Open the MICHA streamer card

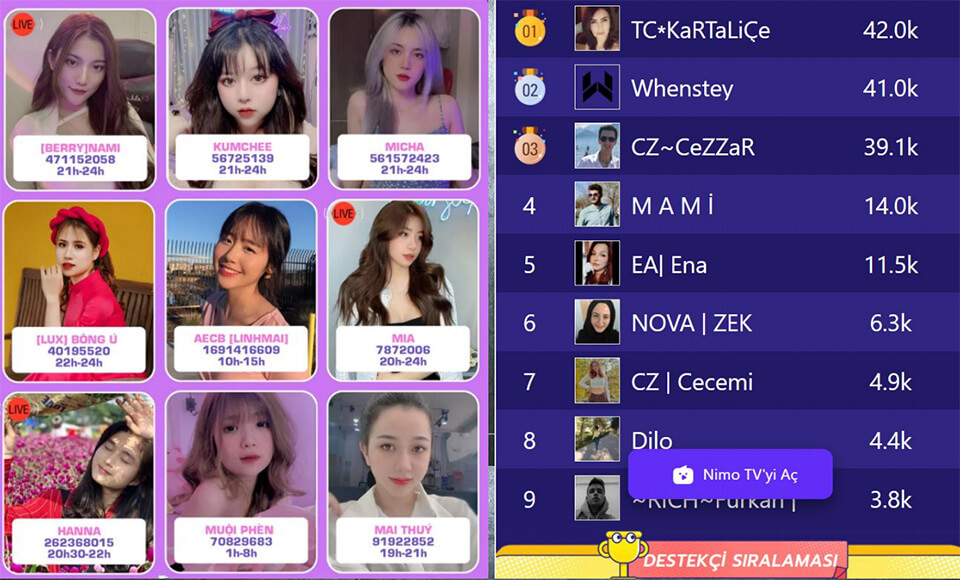pyautogui.click(x=404, y=99)
